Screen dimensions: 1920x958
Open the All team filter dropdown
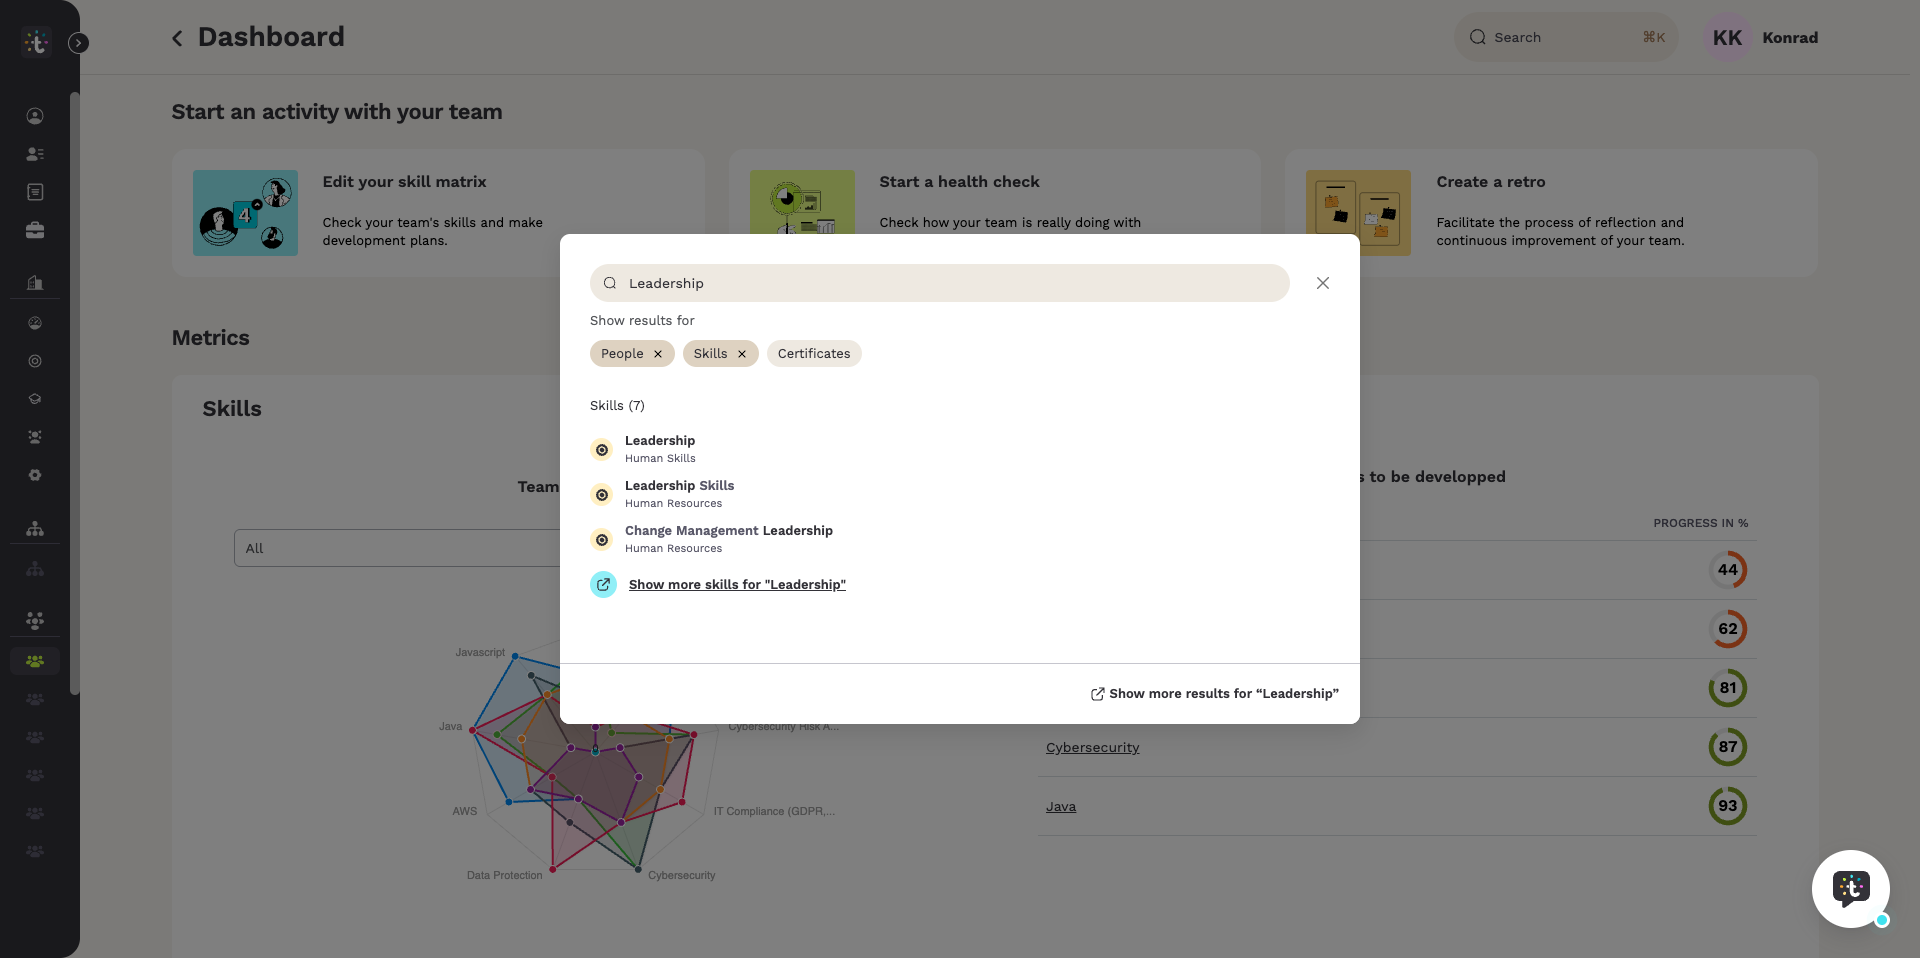[398, 548]
